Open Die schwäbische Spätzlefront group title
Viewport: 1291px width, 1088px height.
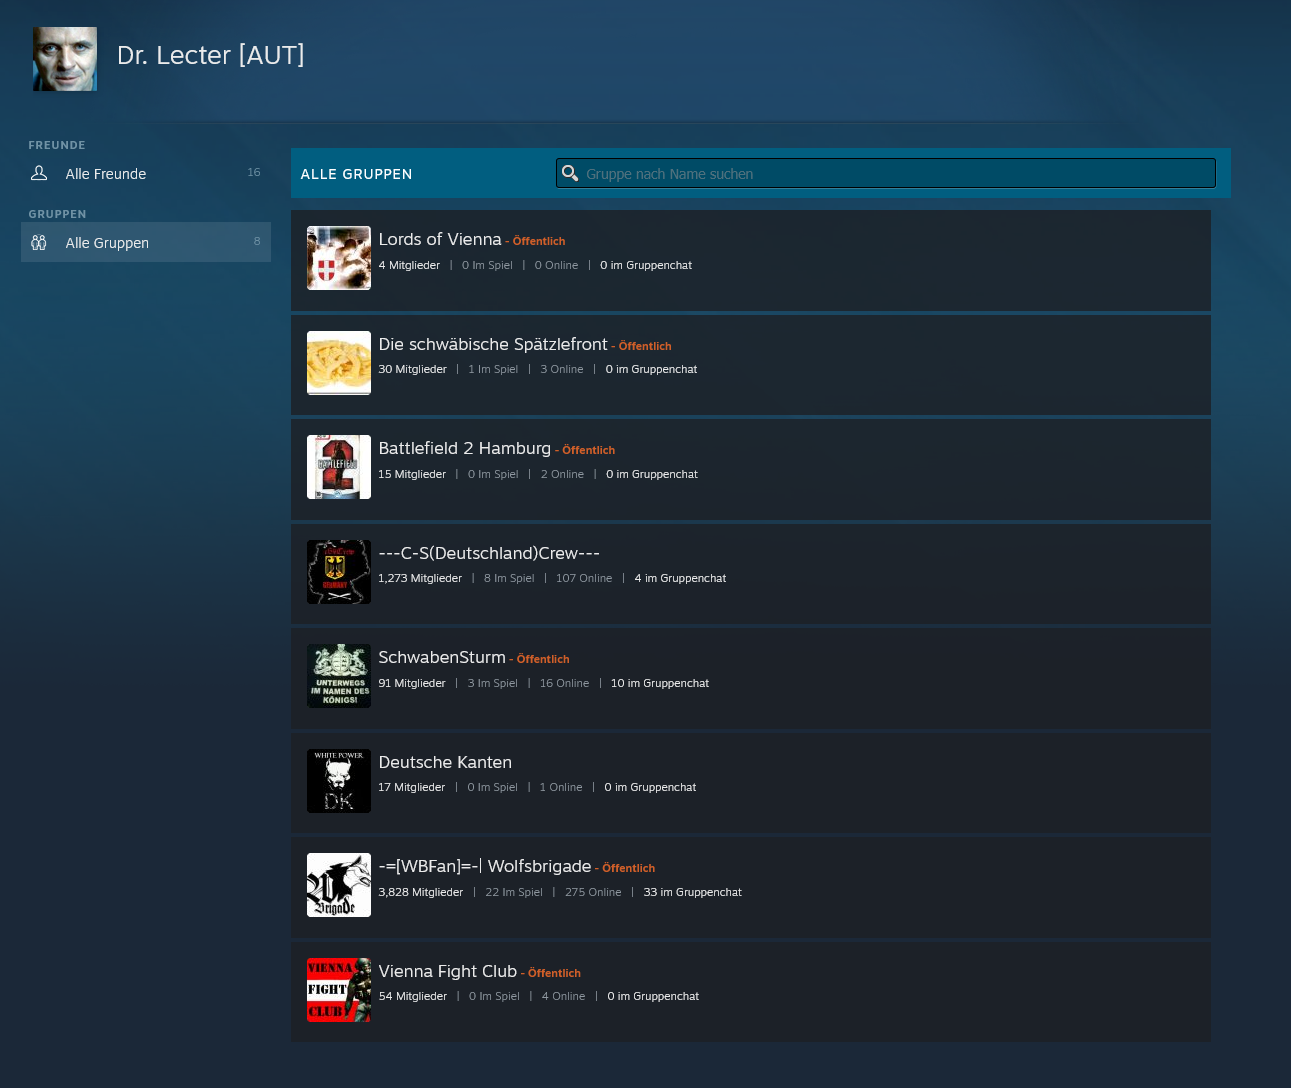tap(492, 345)
